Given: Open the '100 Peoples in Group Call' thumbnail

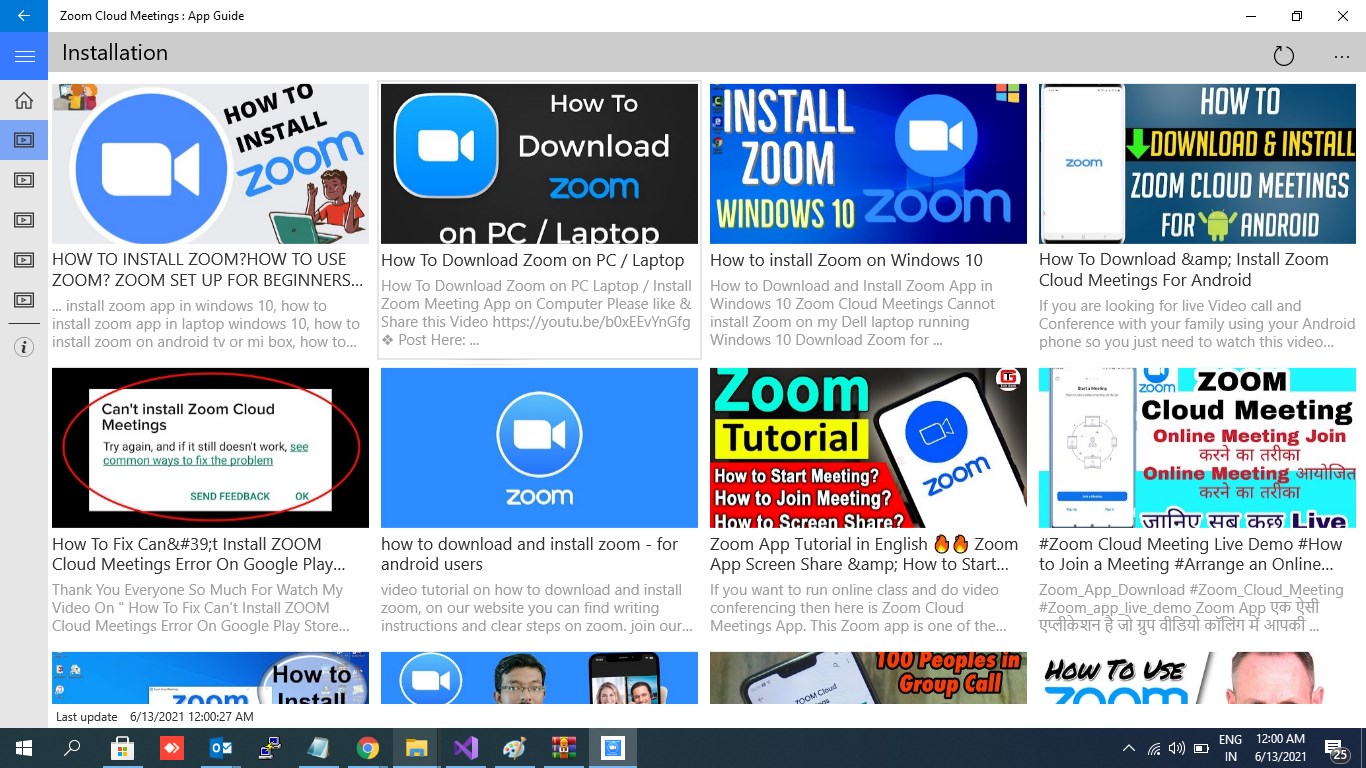Looking at the screenshot, I should pyautogui.click(x=868, y=678).
